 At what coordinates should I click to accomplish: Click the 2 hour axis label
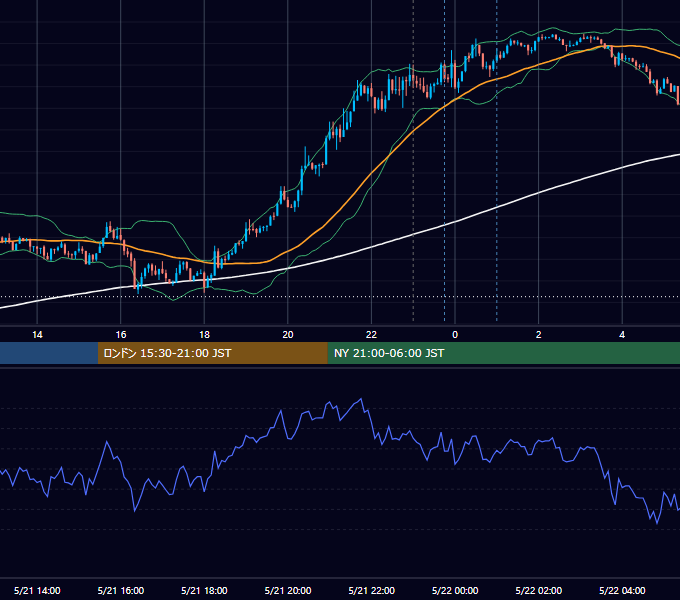click(x=539, y=335)
